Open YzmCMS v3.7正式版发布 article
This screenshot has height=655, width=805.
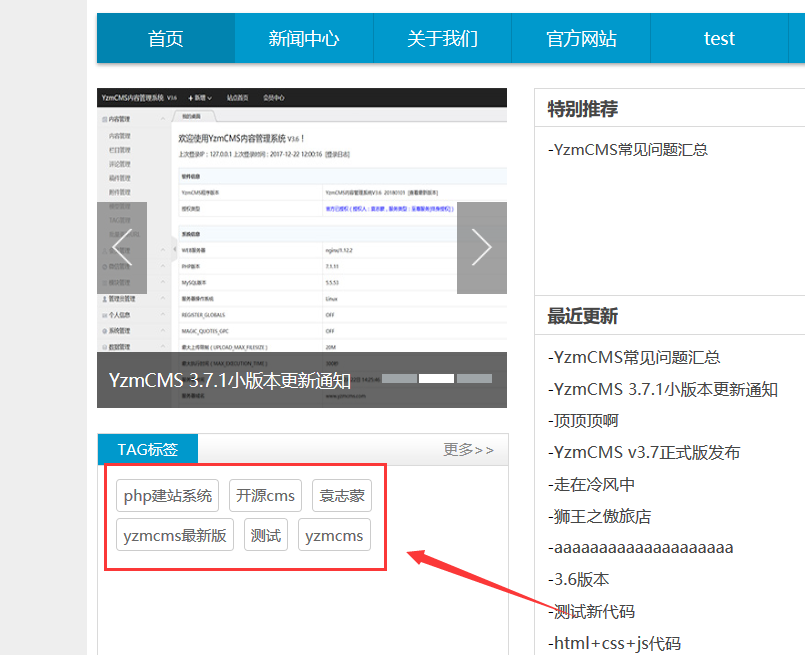pyautogui.click(x=644, y=452)
